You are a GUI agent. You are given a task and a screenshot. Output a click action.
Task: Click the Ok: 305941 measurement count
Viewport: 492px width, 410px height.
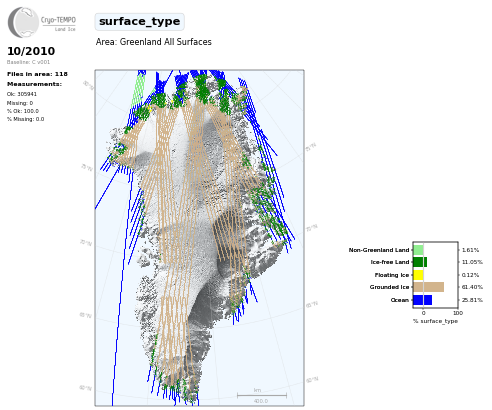coord(22,94)
